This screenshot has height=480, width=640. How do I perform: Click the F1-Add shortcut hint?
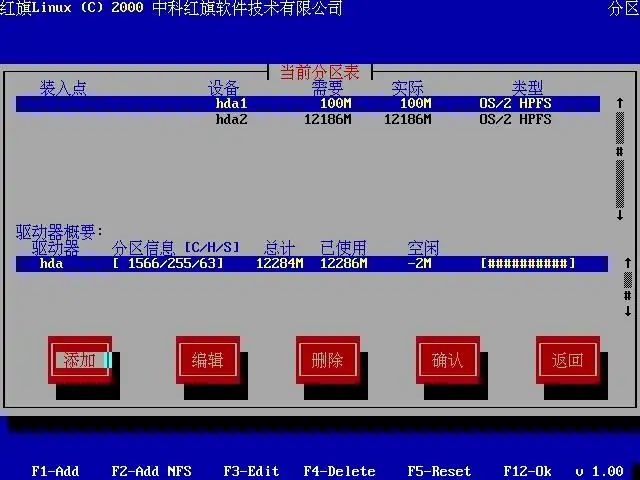click(56, 471)
